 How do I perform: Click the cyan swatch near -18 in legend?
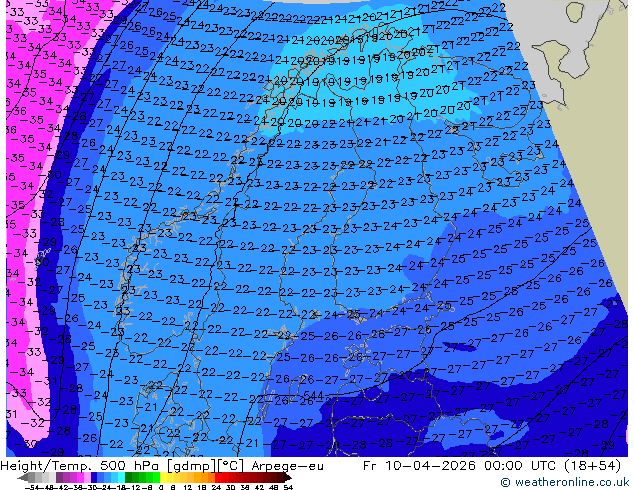point(121,477)
